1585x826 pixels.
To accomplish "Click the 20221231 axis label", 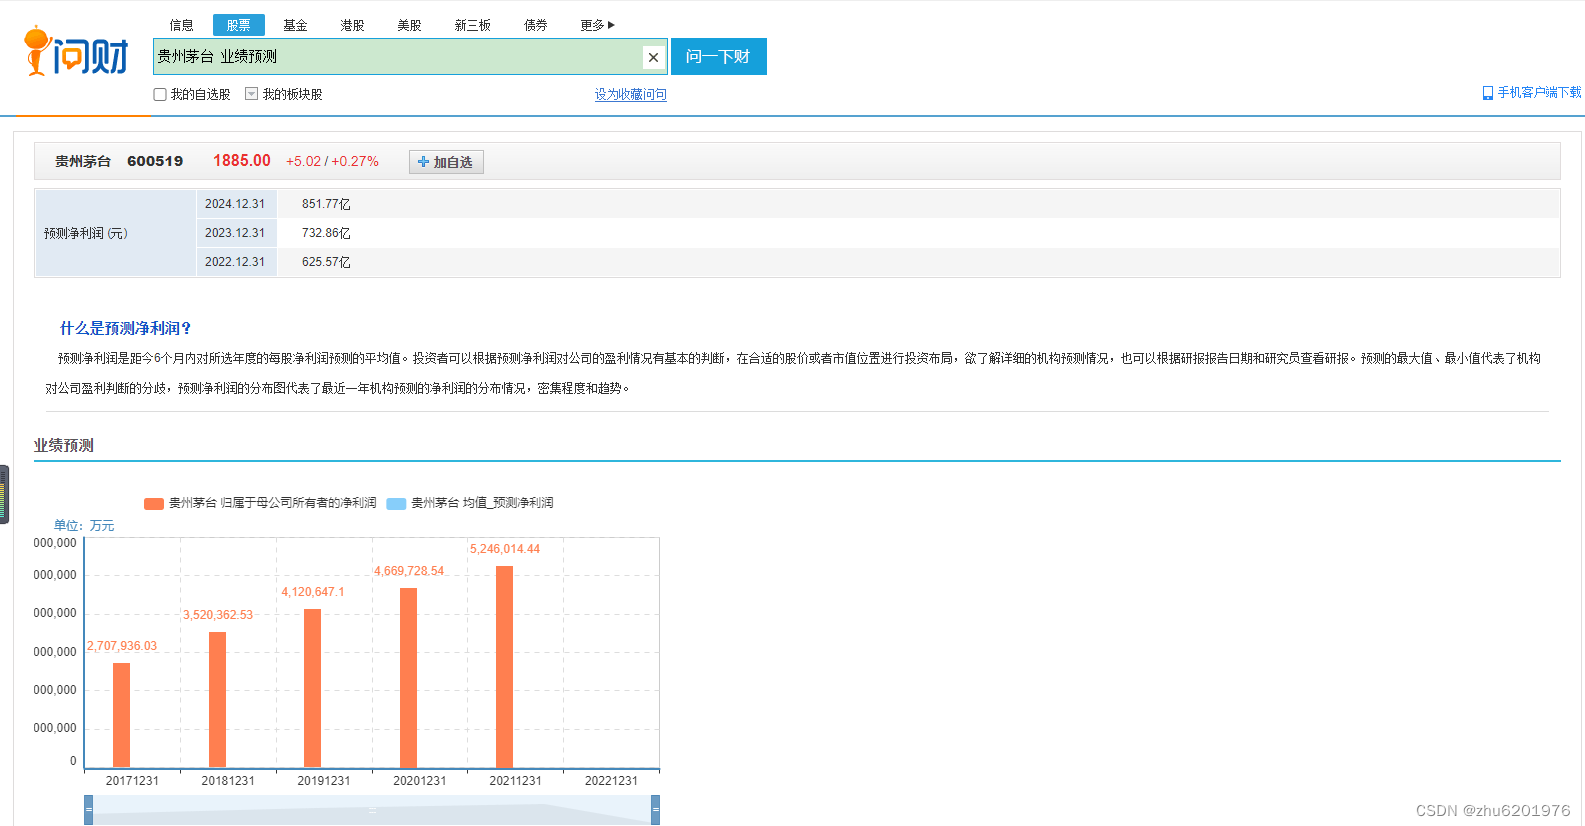I will pyautogui.click(x=611, y=781).
